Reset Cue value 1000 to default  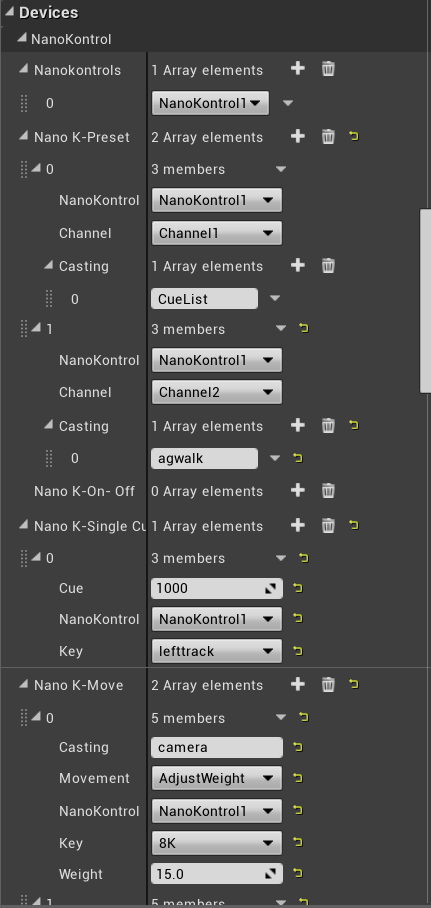298,588
